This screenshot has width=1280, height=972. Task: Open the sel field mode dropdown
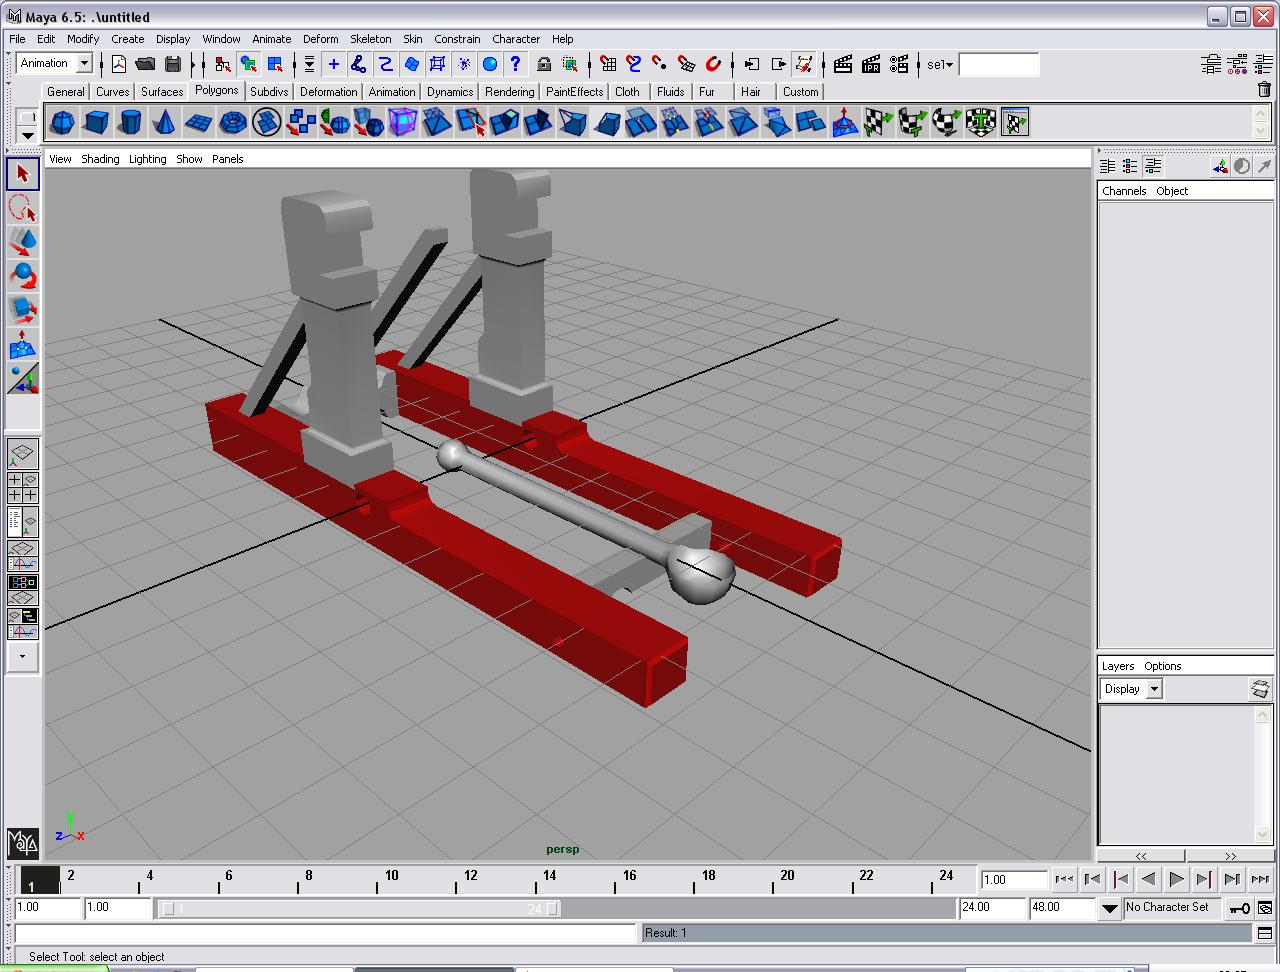[x=939, y=64]
